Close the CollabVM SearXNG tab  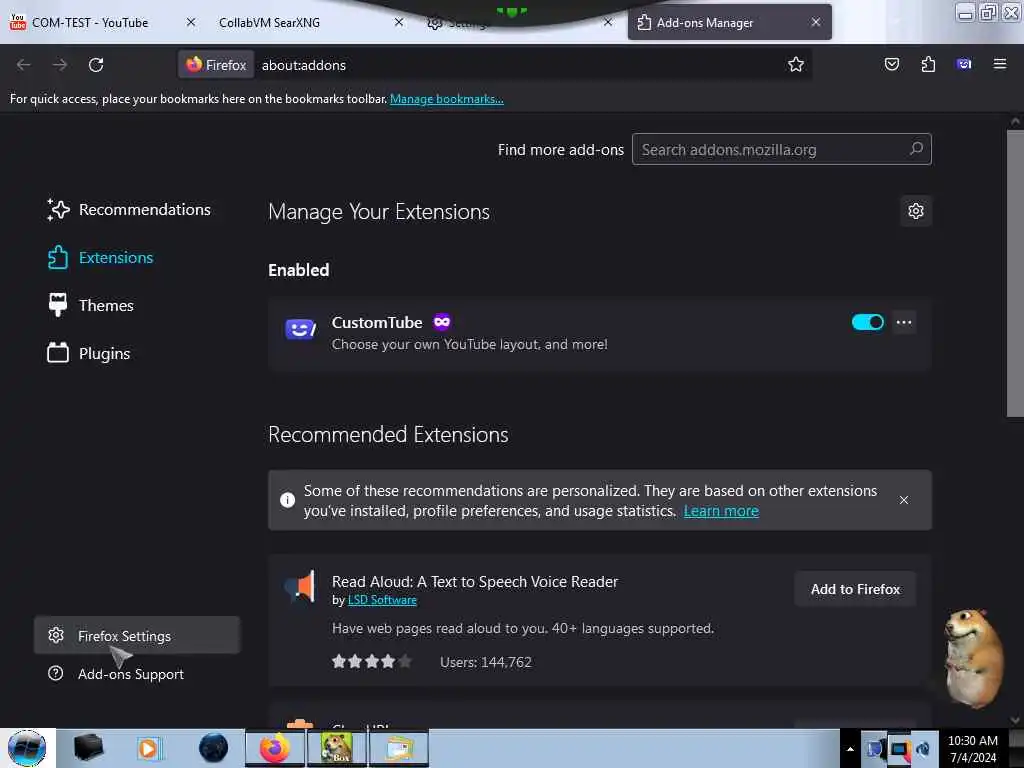[399, 22]
